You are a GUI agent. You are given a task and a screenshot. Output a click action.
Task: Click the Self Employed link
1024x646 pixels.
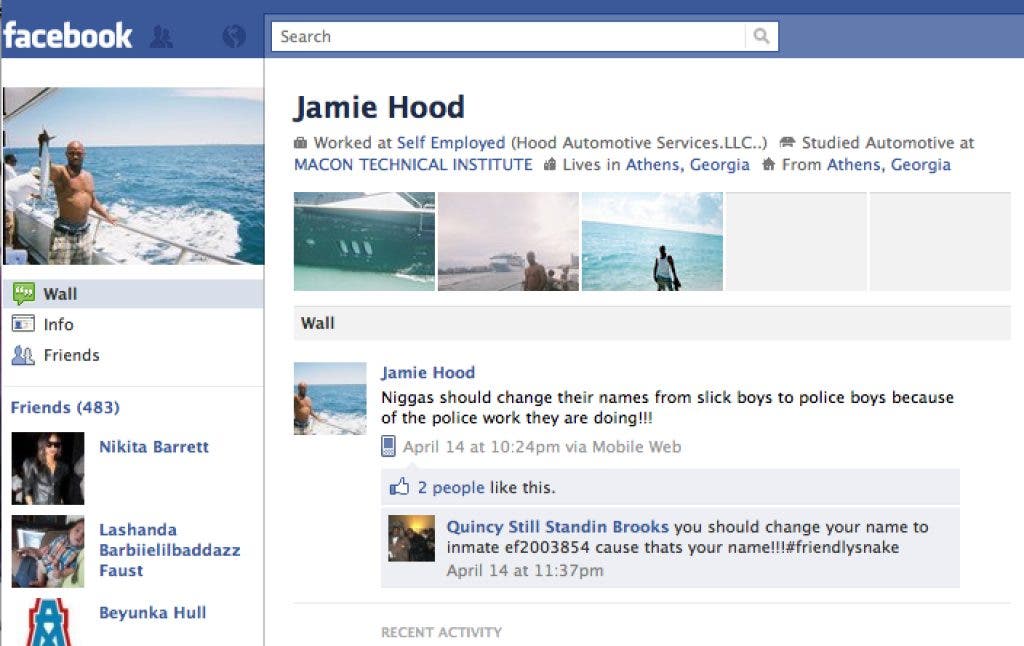[451, 143]
